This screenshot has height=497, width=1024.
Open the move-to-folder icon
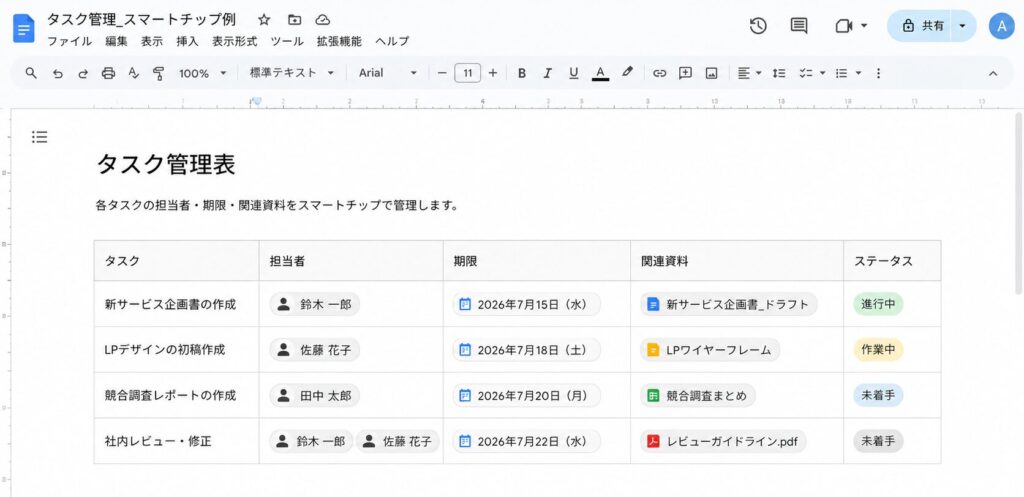point(295,20)
